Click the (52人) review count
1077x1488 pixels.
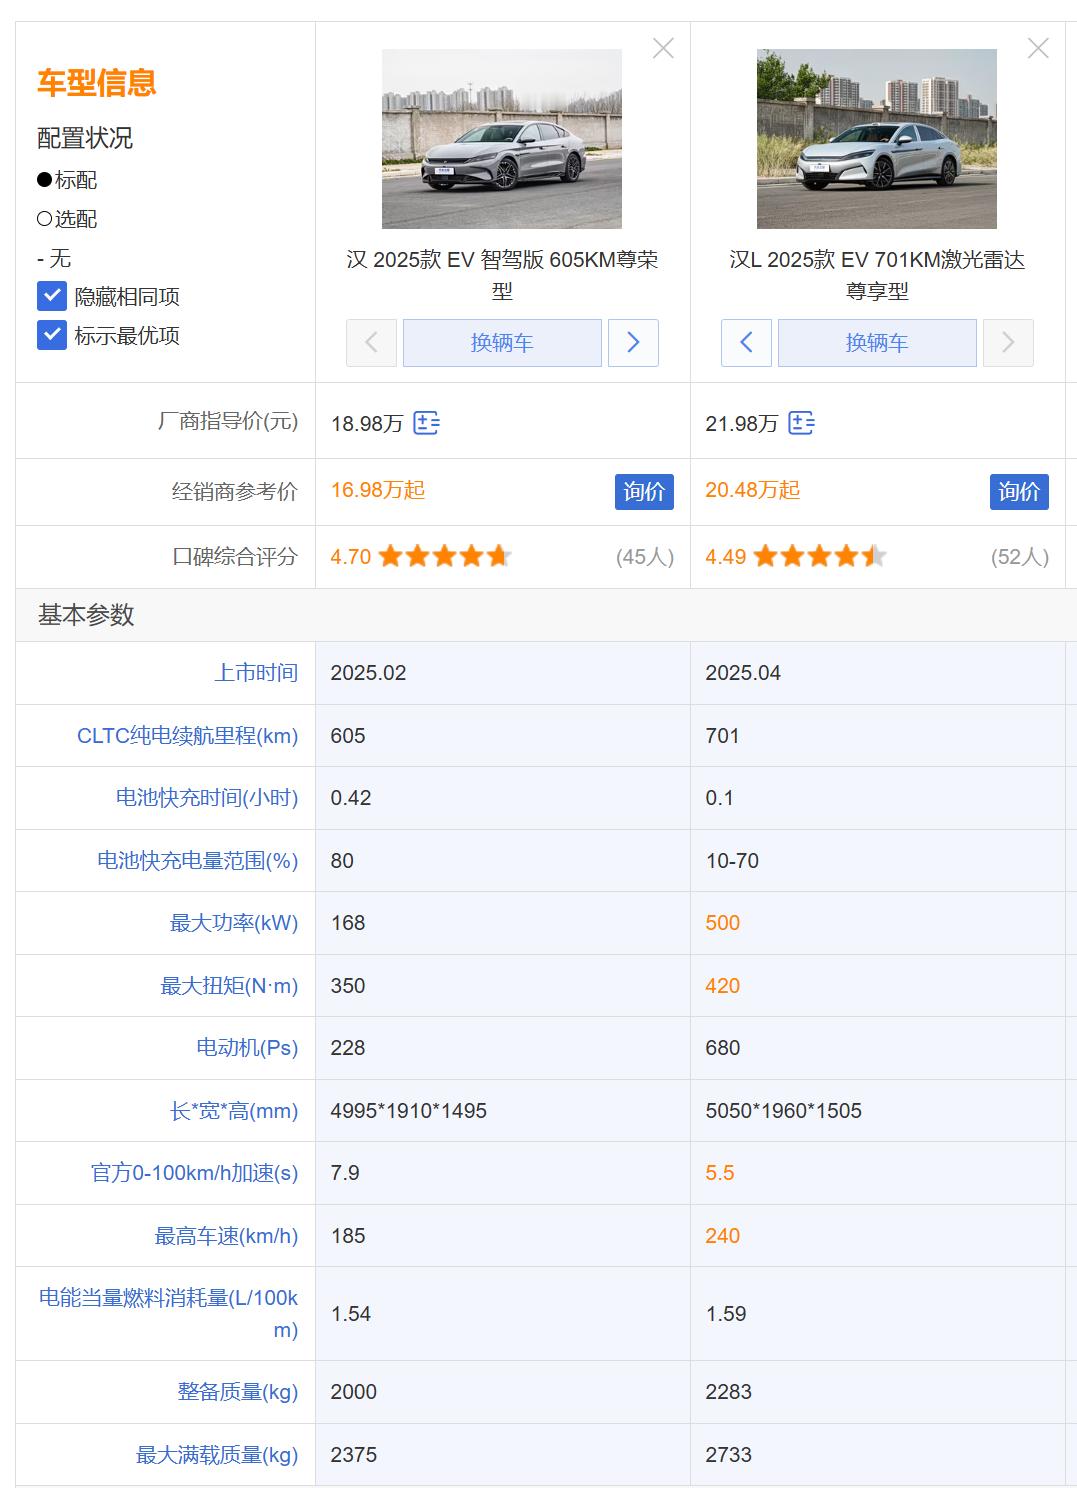(x=1020, y=557)
